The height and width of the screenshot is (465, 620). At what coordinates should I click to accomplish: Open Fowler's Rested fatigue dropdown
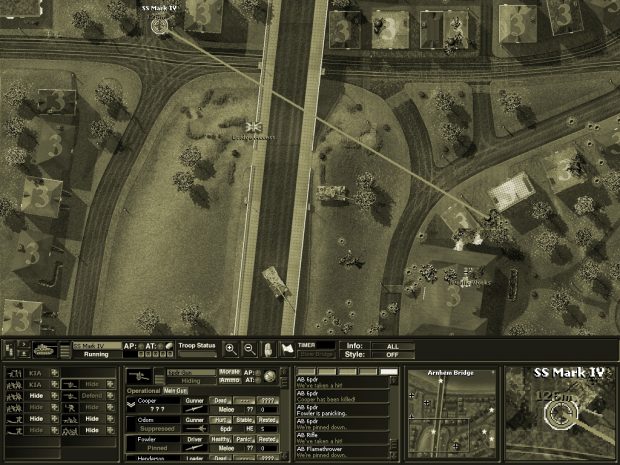click(268, 439)
